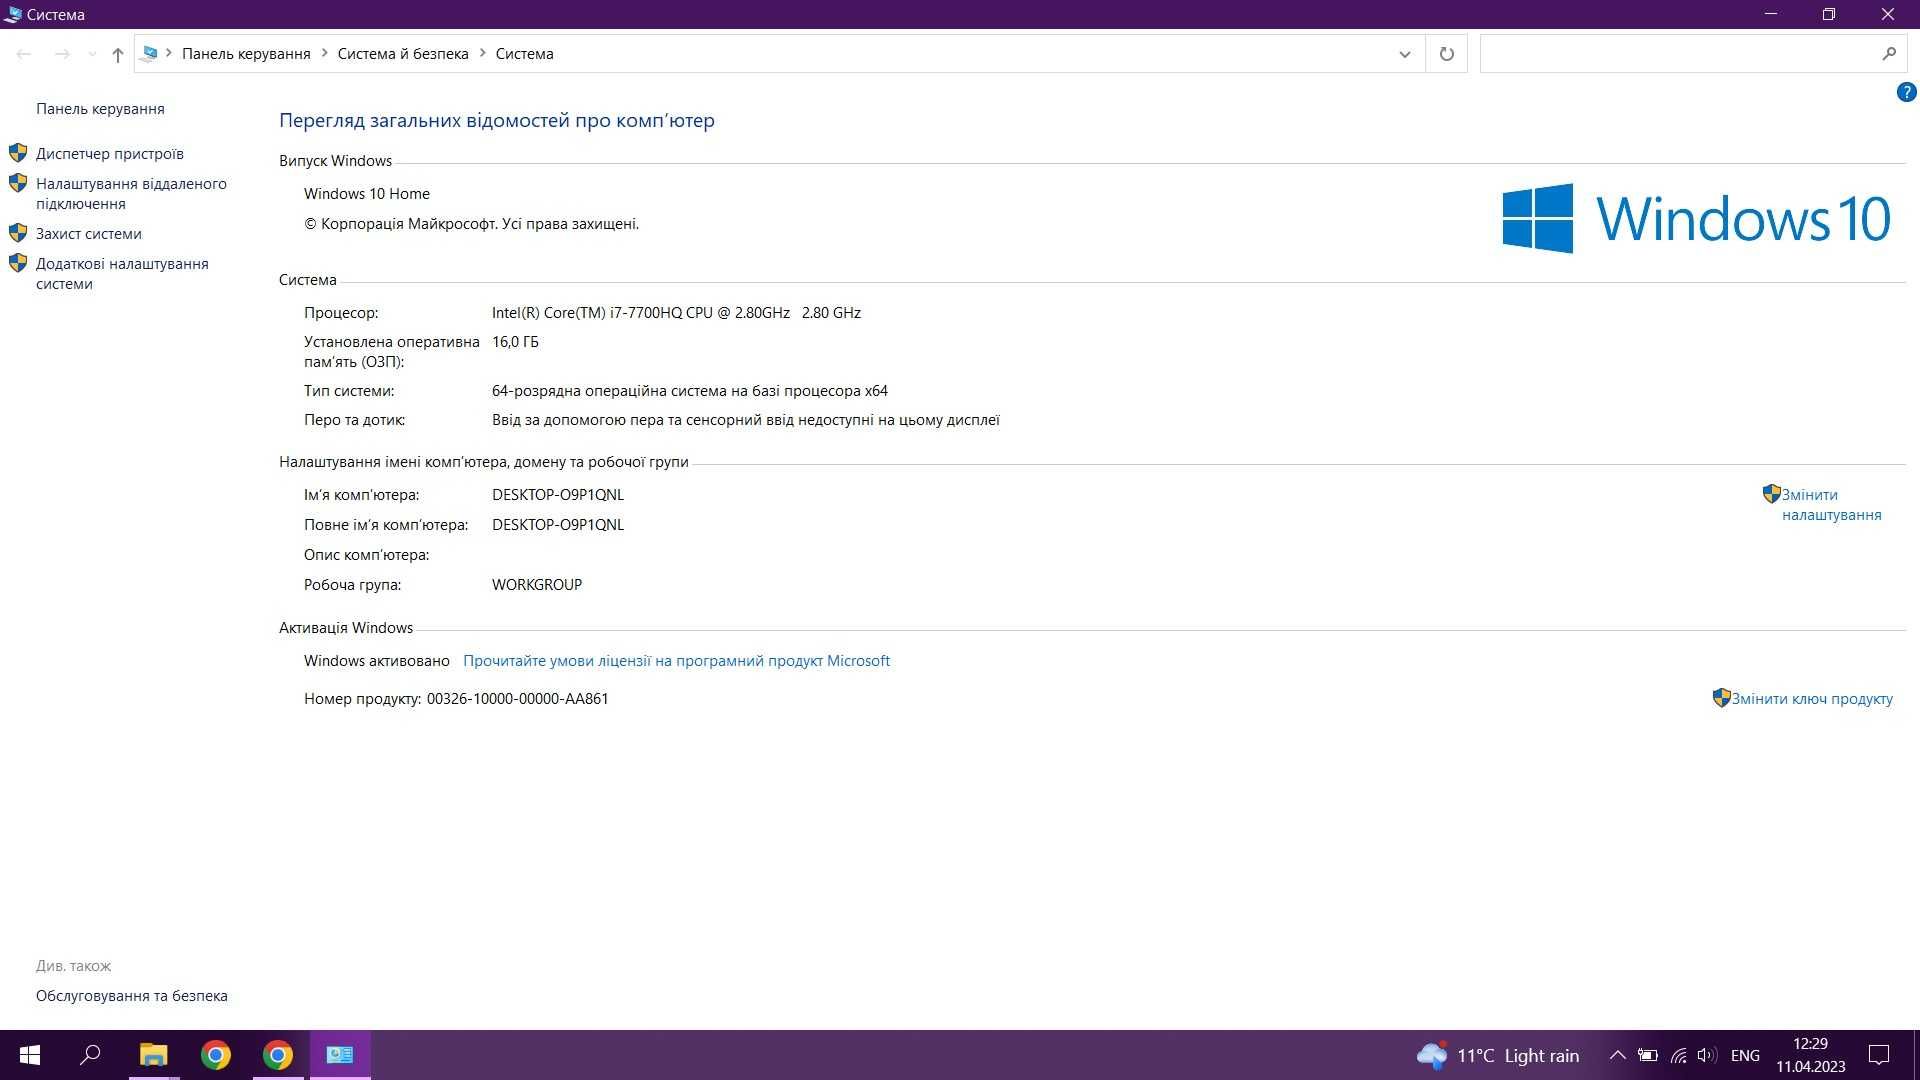Viewport: 1920px width, 1080px height.
Task: Click the computer icon in address bar
Action: tap(149, 53)
